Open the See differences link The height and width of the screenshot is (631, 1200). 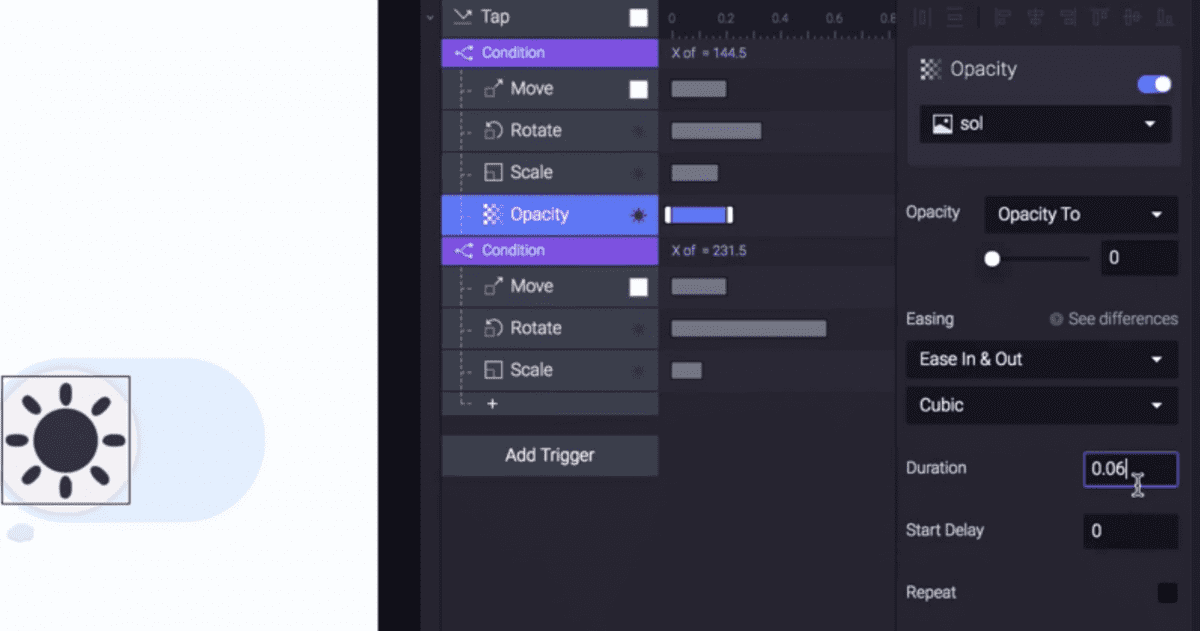1113,319
